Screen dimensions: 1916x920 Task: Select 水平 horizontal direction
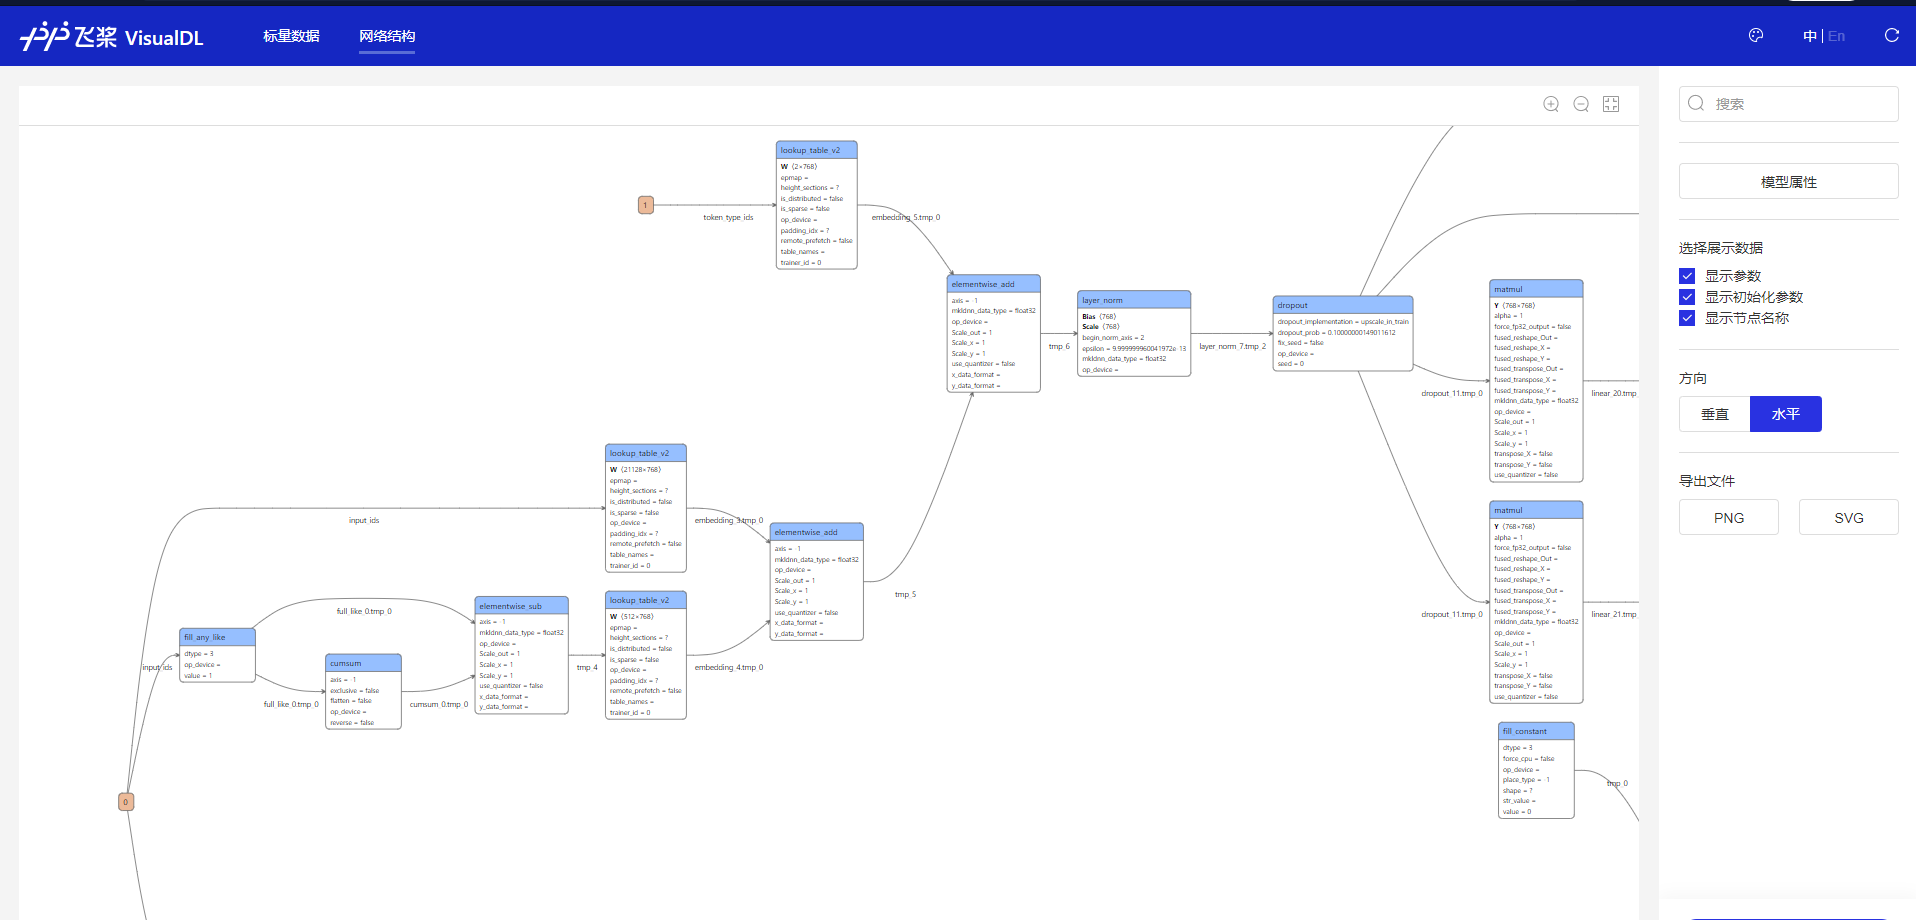click(x=1786, y=414)
